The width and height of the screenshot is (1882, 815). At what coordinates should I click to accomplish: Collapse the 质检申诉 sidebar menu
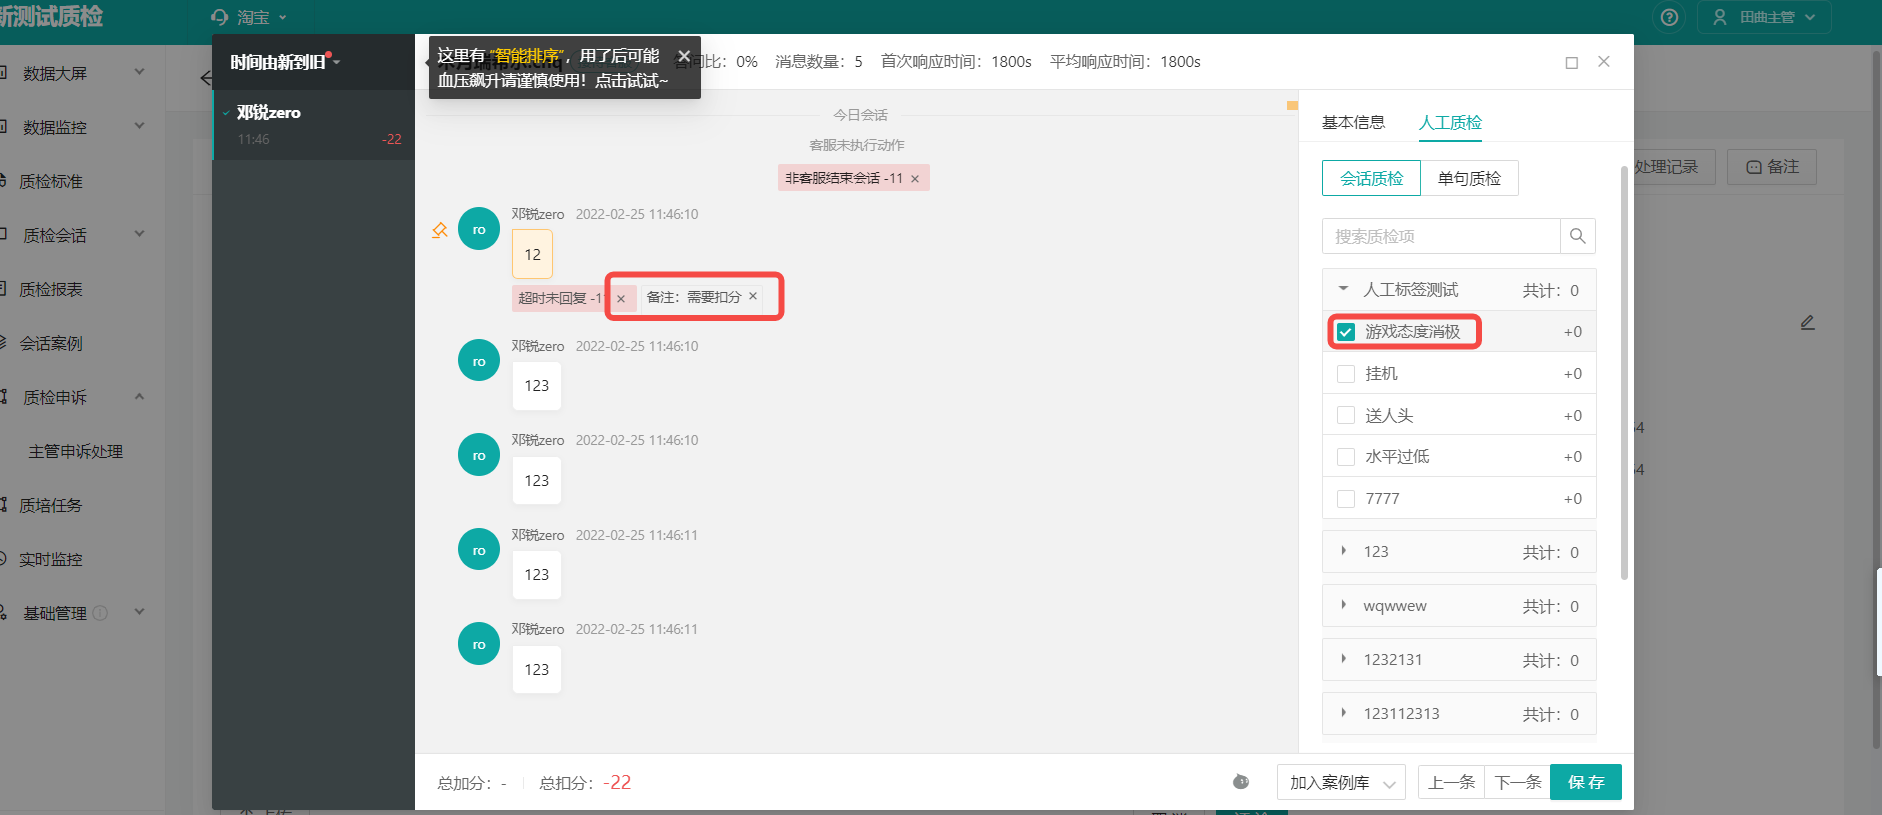coord(139,396)
